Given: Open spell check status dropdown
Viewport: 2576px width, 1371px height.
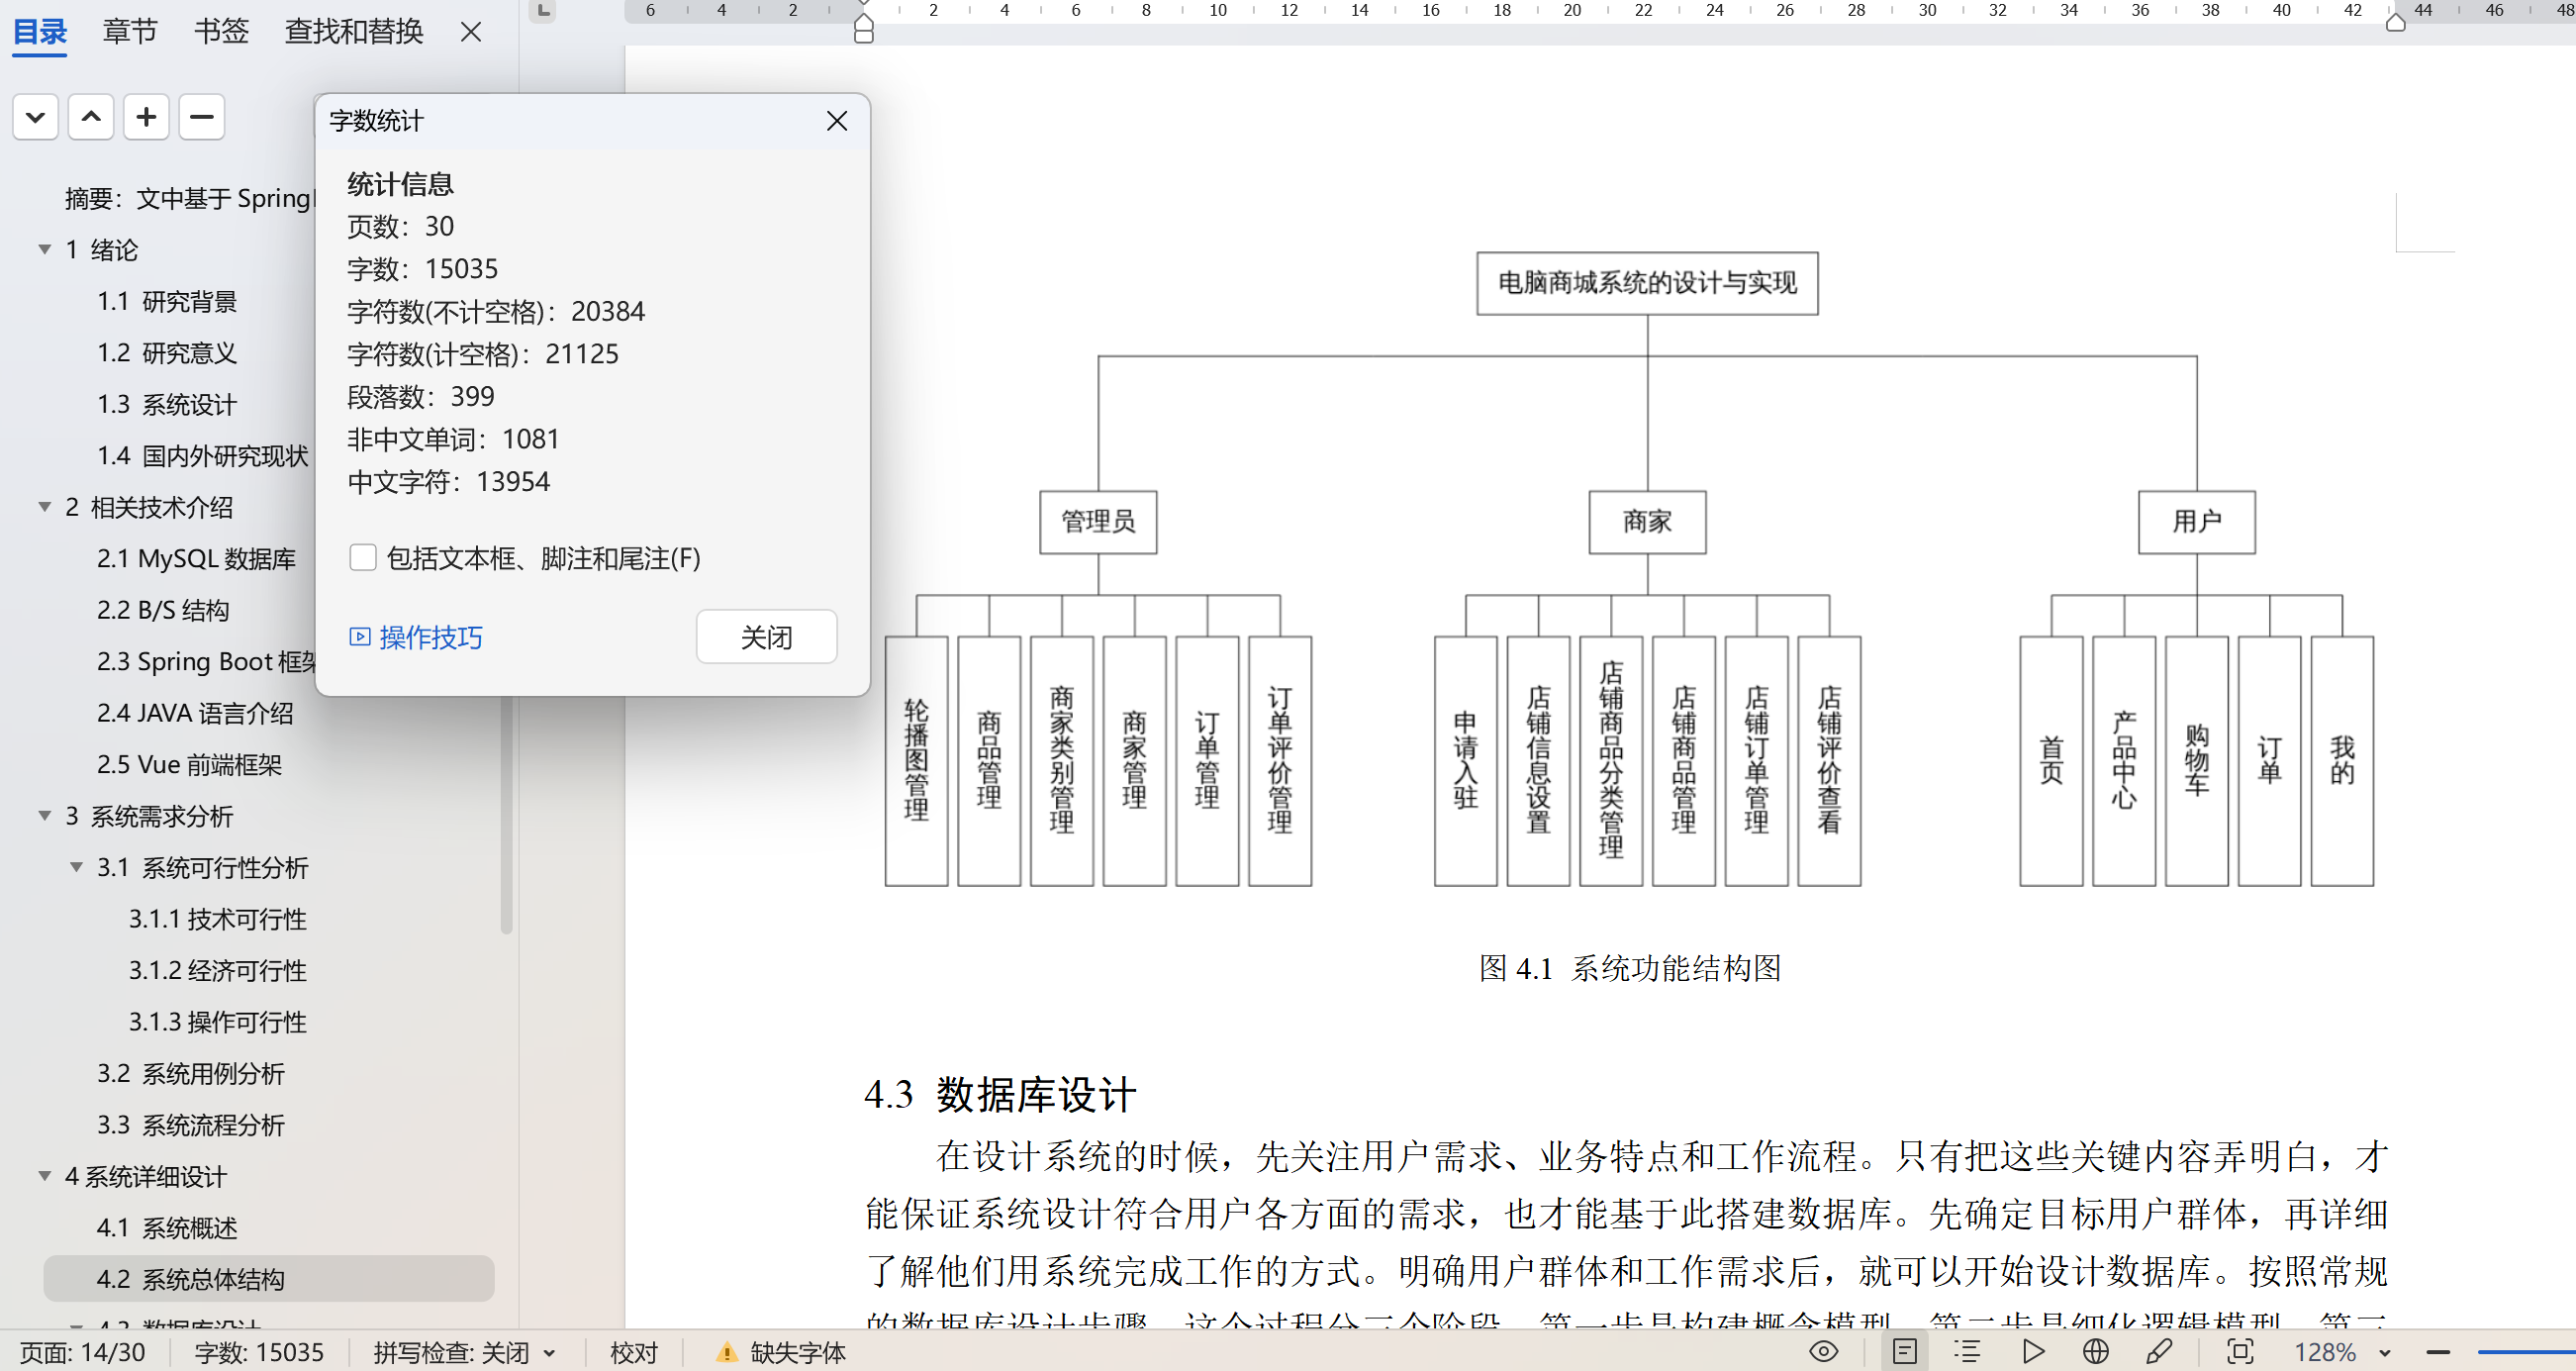Looking at the screenshot, I should [x=550, y=1353].
